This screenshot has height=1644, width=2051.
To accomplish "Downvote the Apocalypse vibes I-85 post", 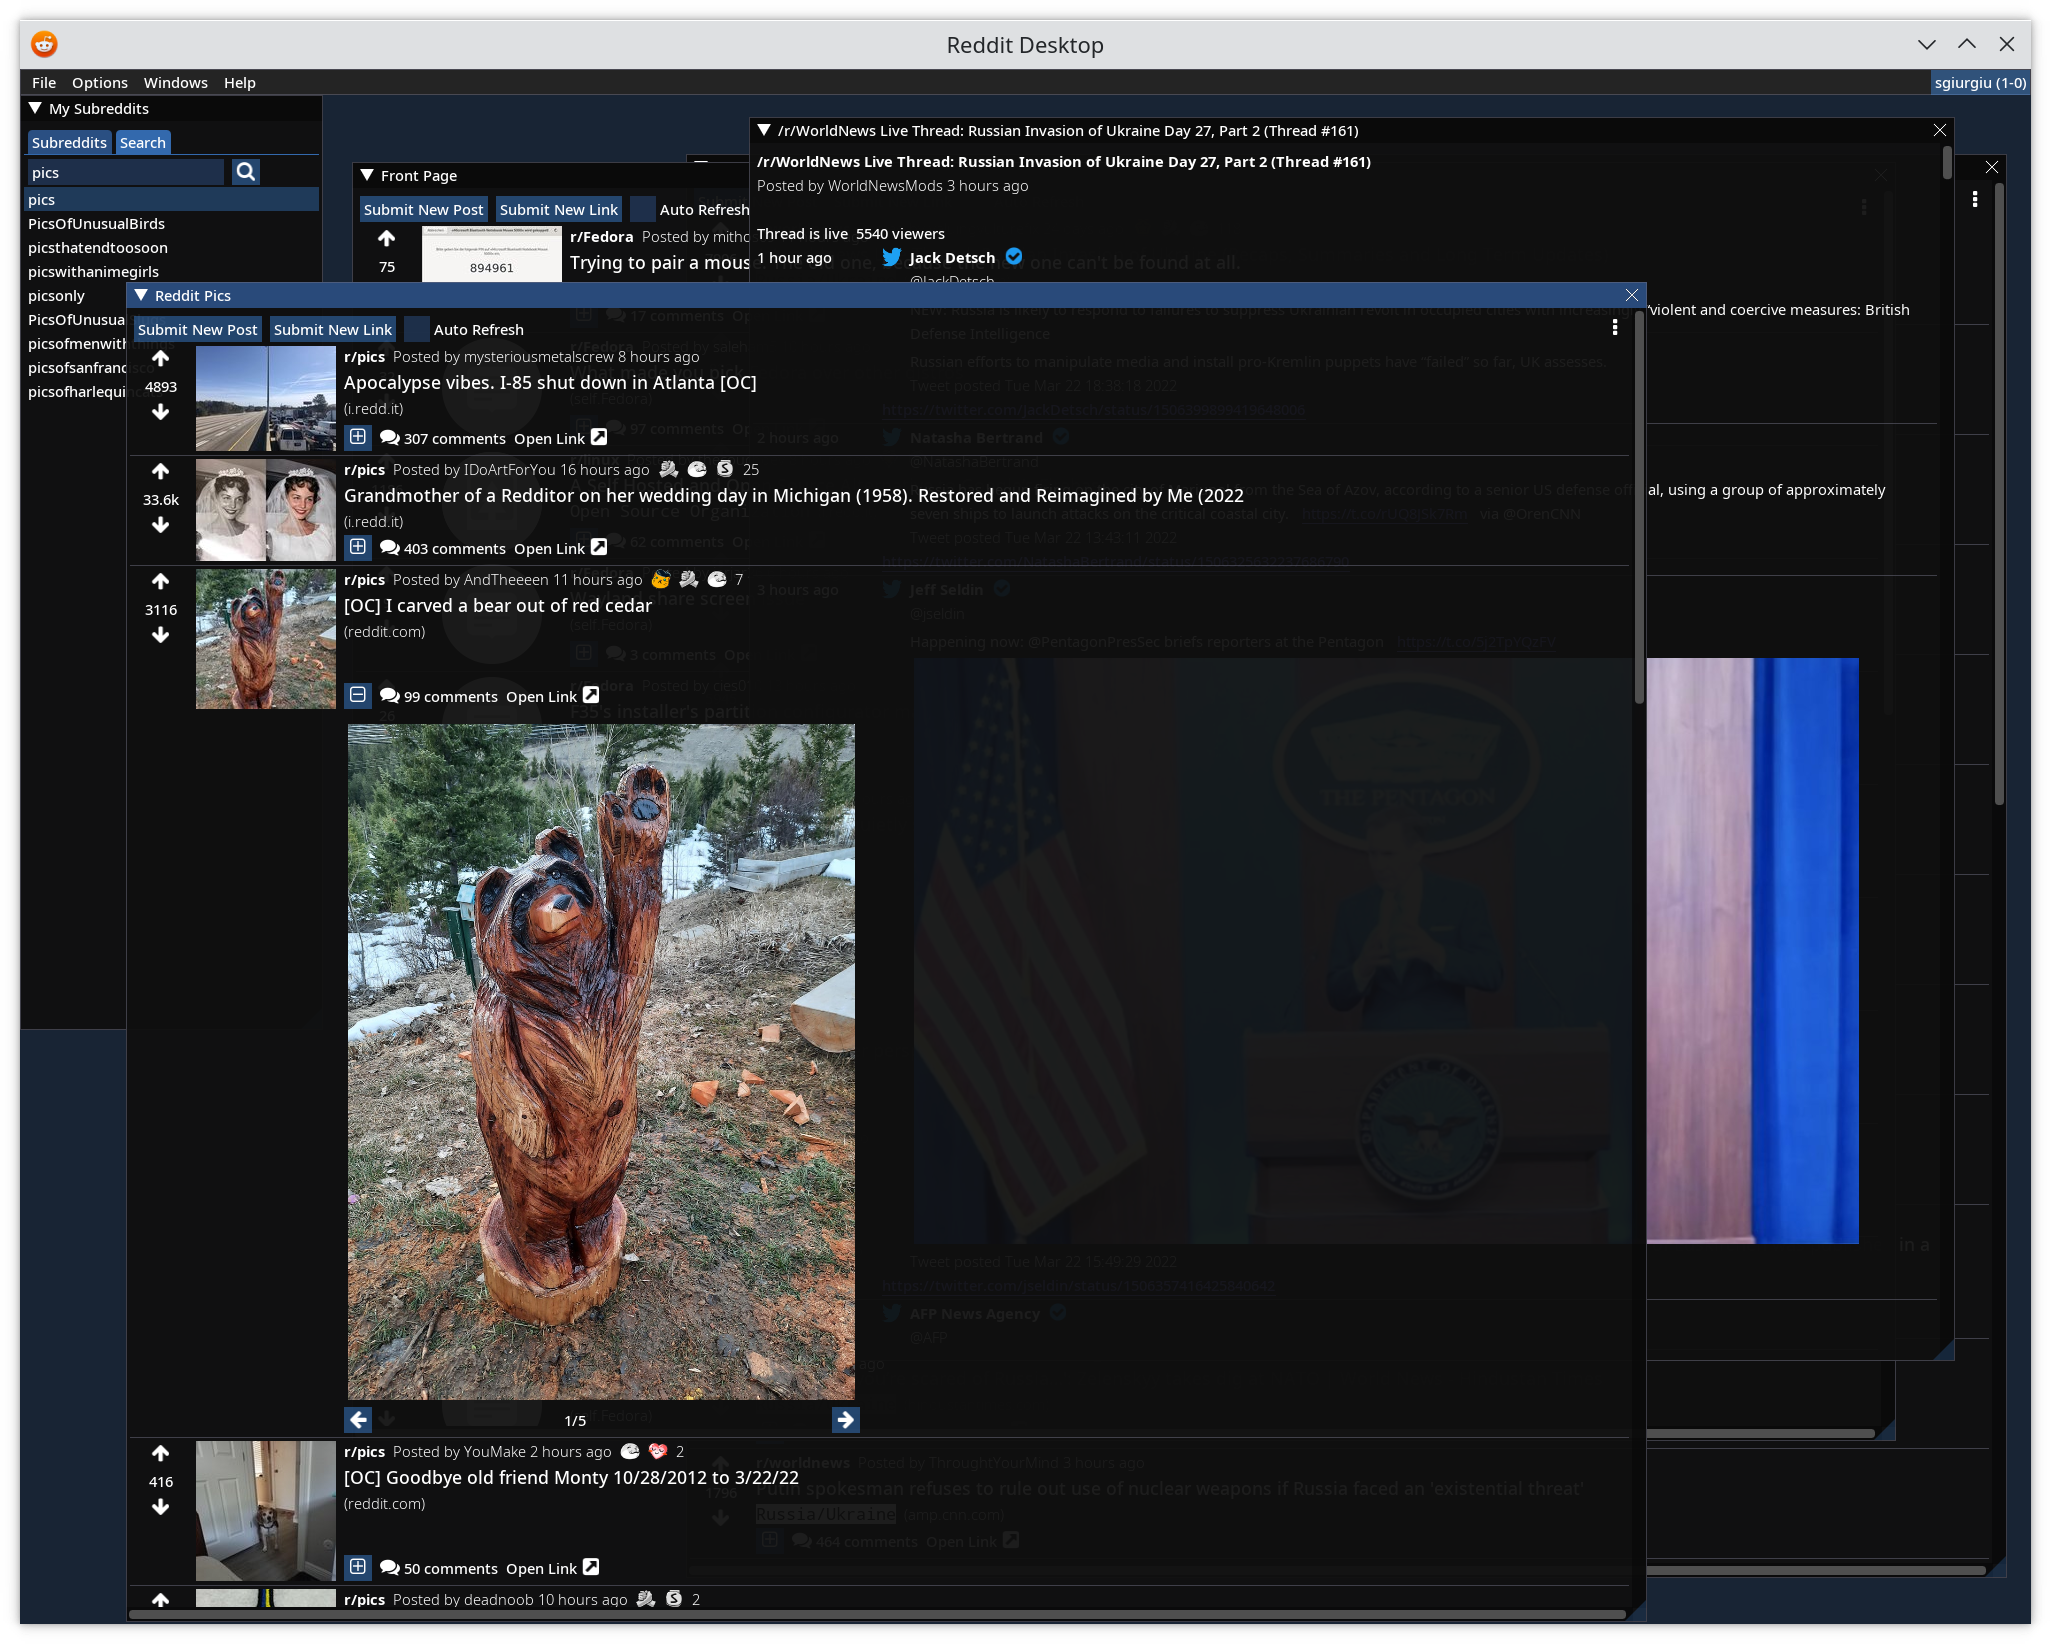I will point(160,412).
